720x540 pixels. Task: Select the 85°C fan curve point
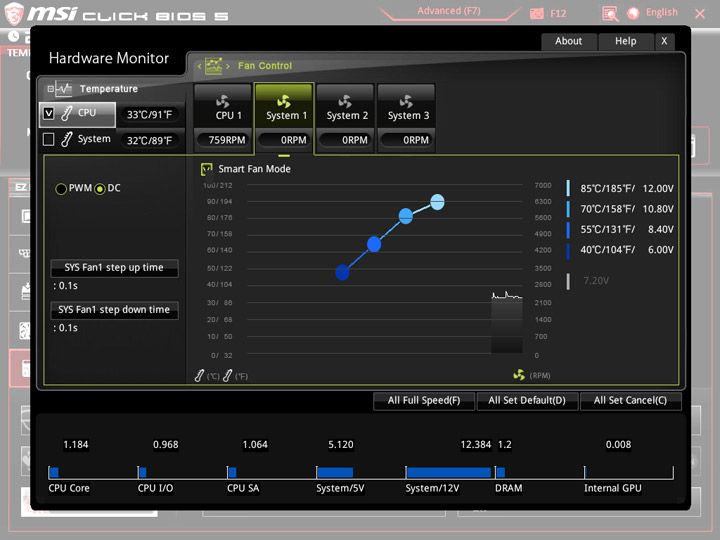pos(437,202)
